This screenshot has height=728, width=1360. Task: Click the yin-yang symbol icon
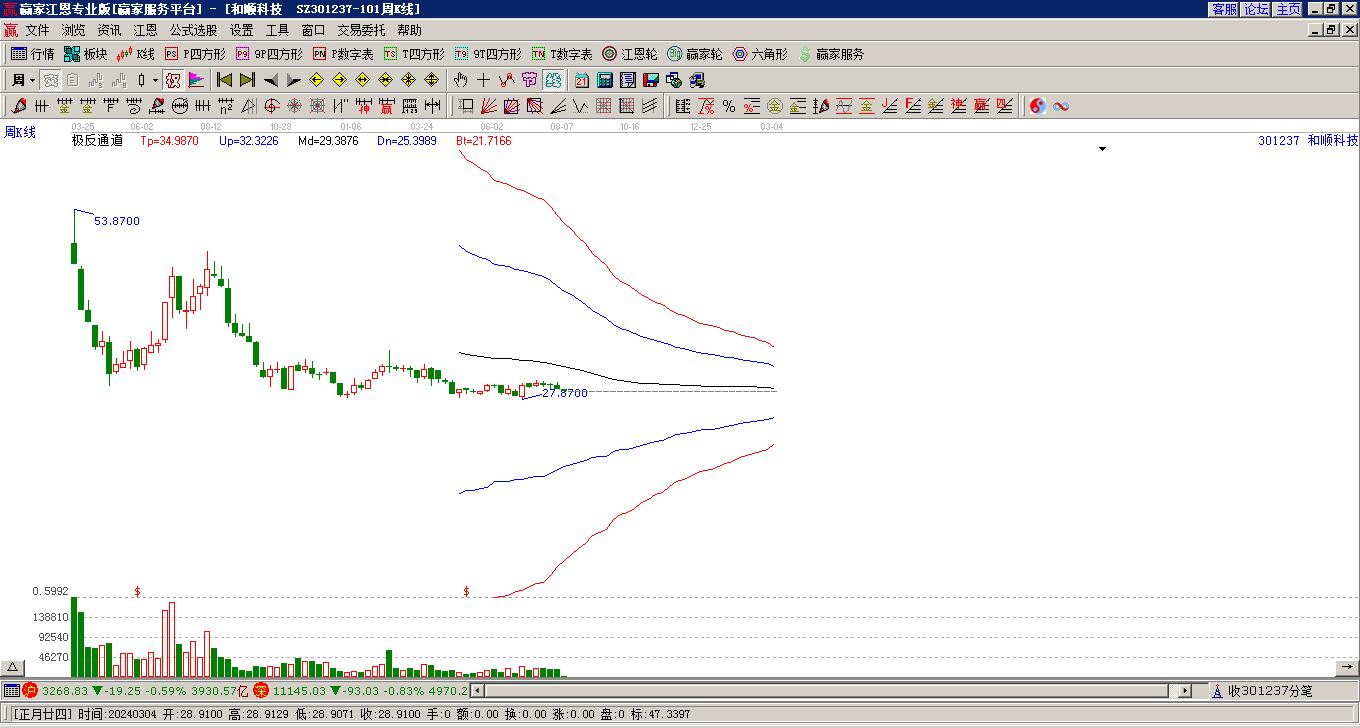(x=1038, y=106)
